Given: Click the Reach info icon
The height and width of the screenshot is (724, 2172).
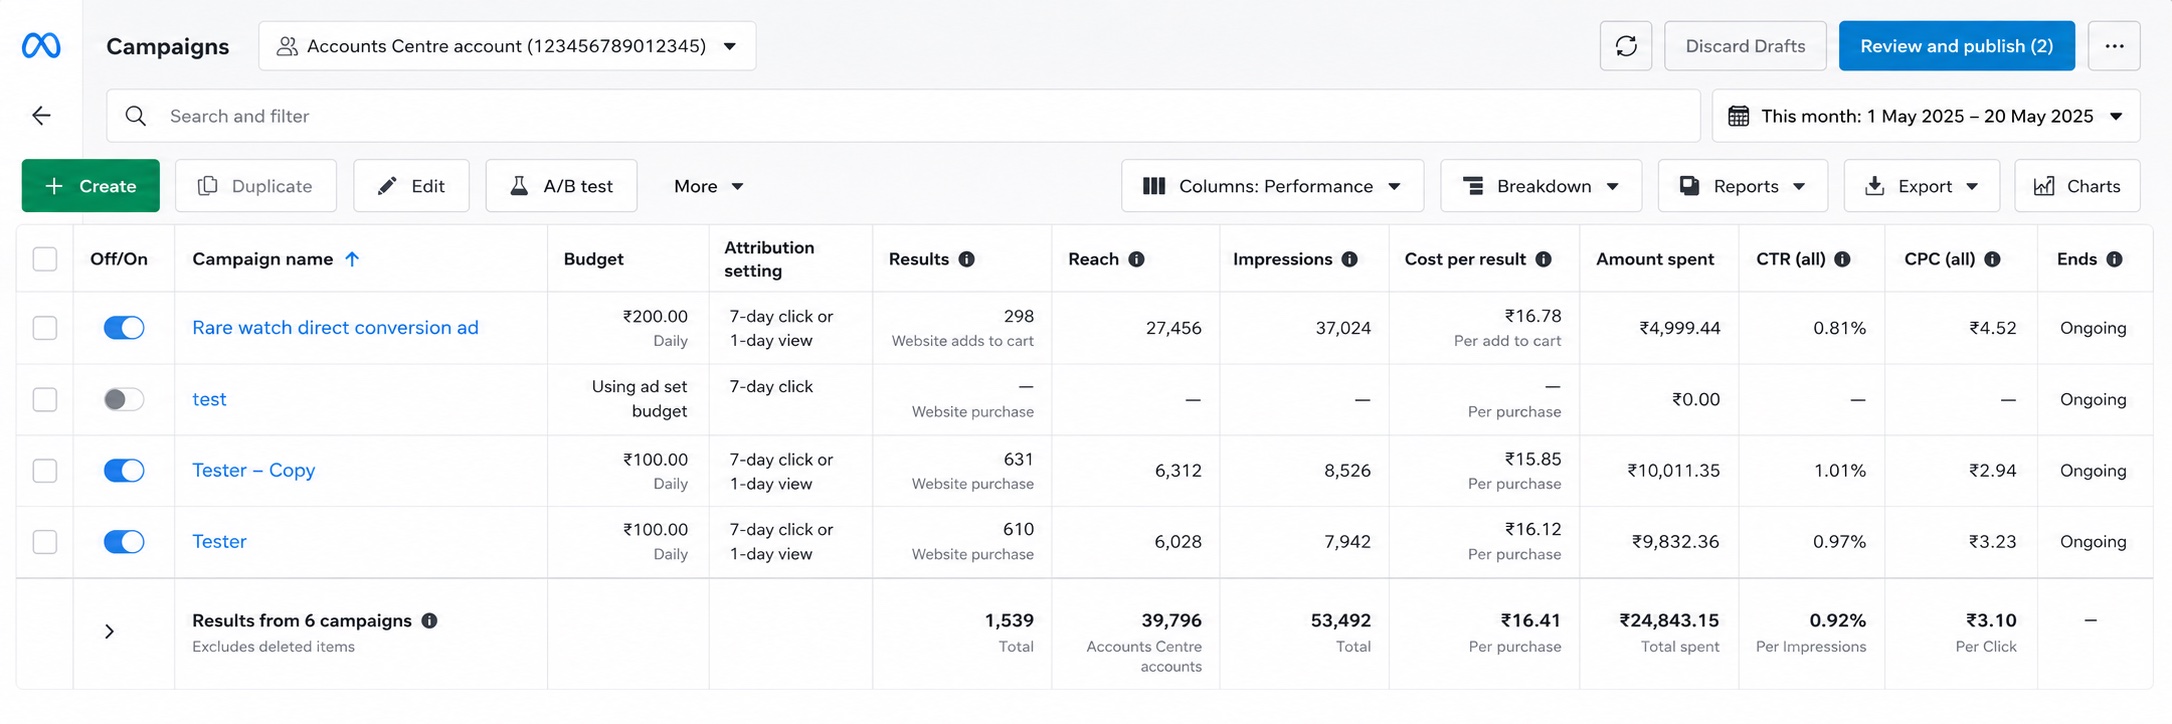Looking at the screenshot, I should coord(1136,259).
